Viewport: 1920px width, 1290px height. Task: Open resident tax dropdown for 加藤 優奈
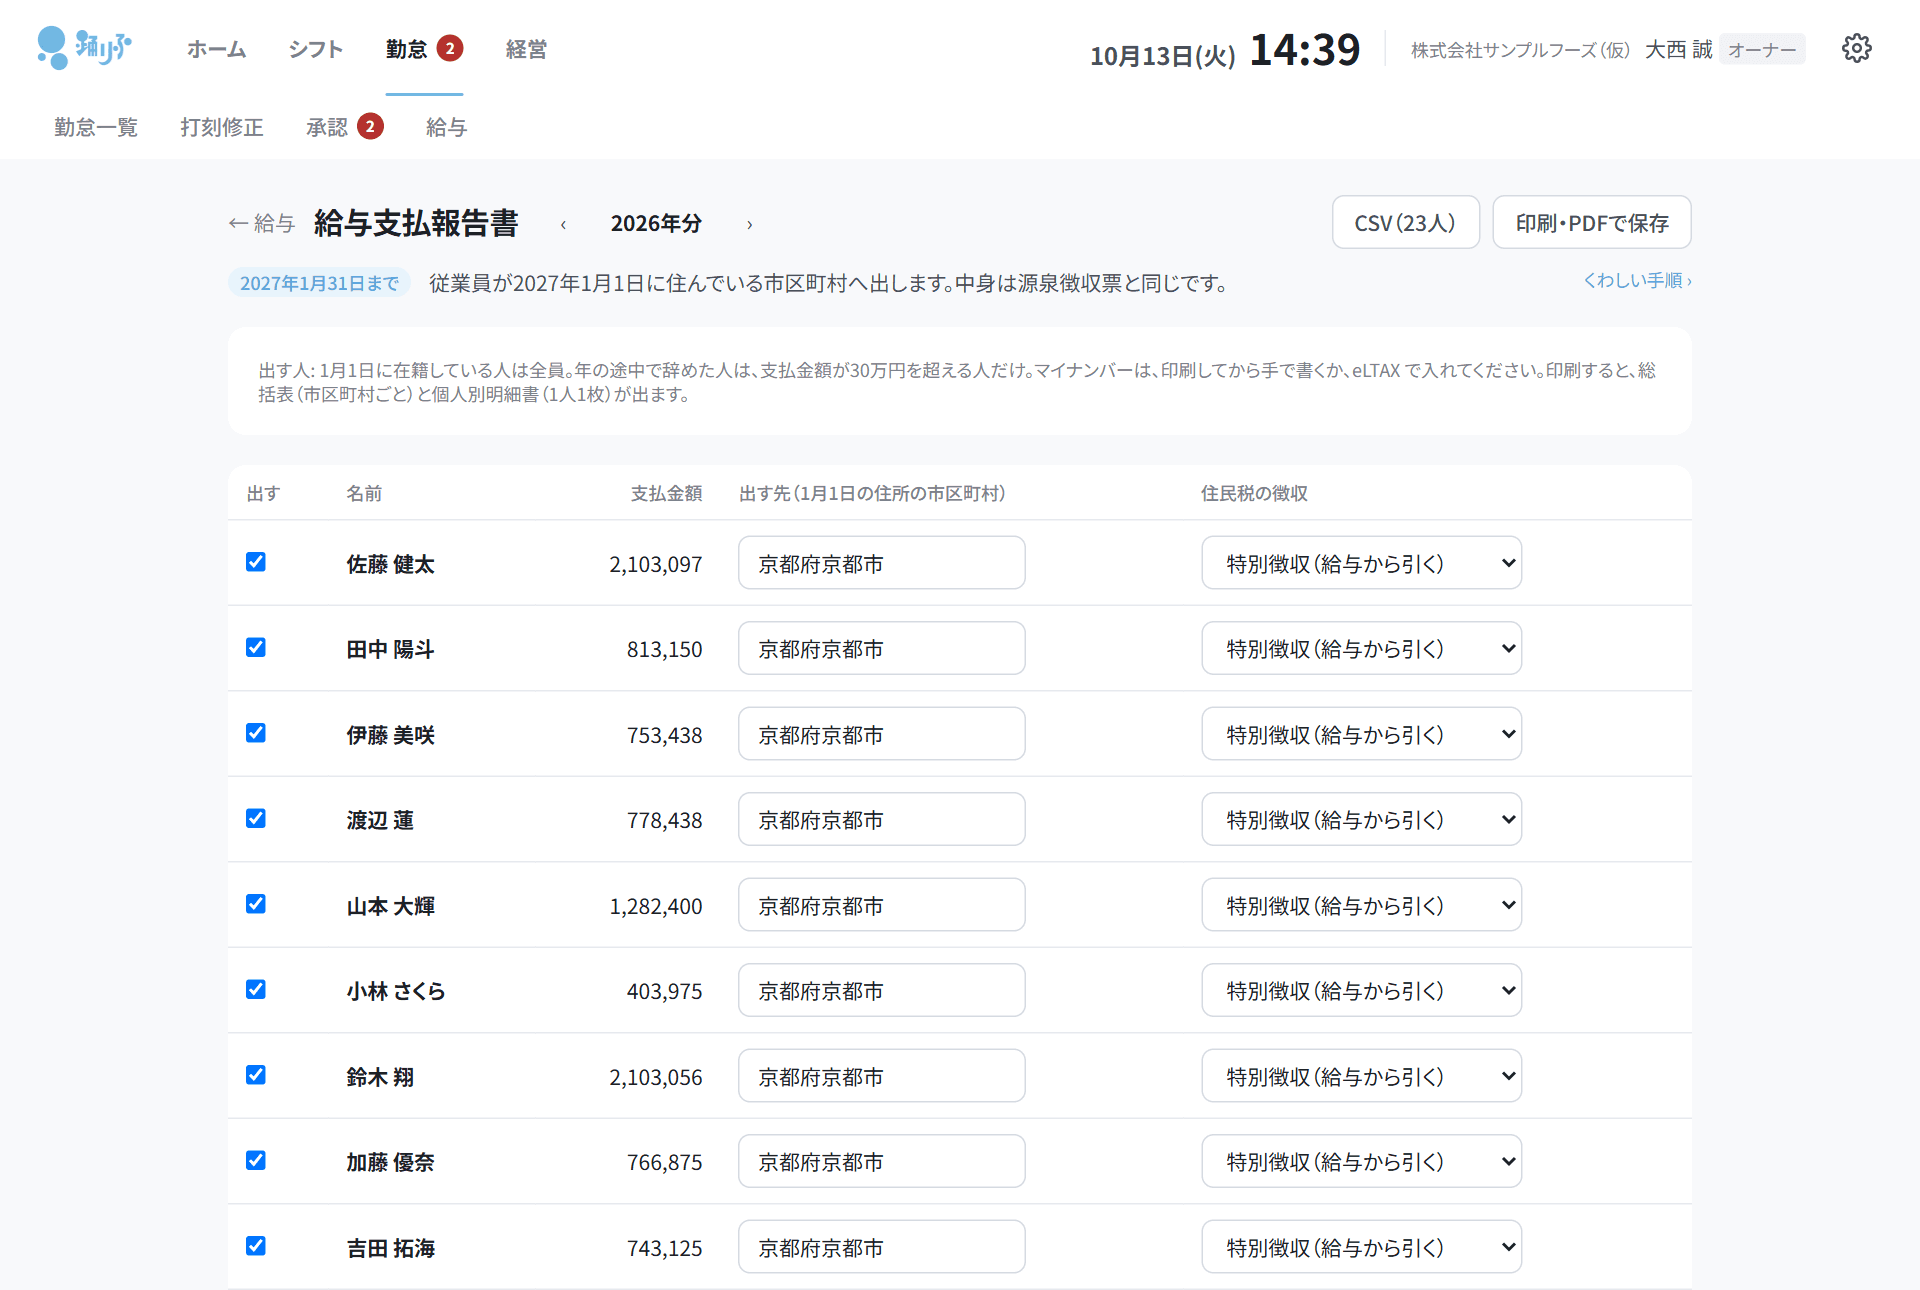pos(1361,1161)
